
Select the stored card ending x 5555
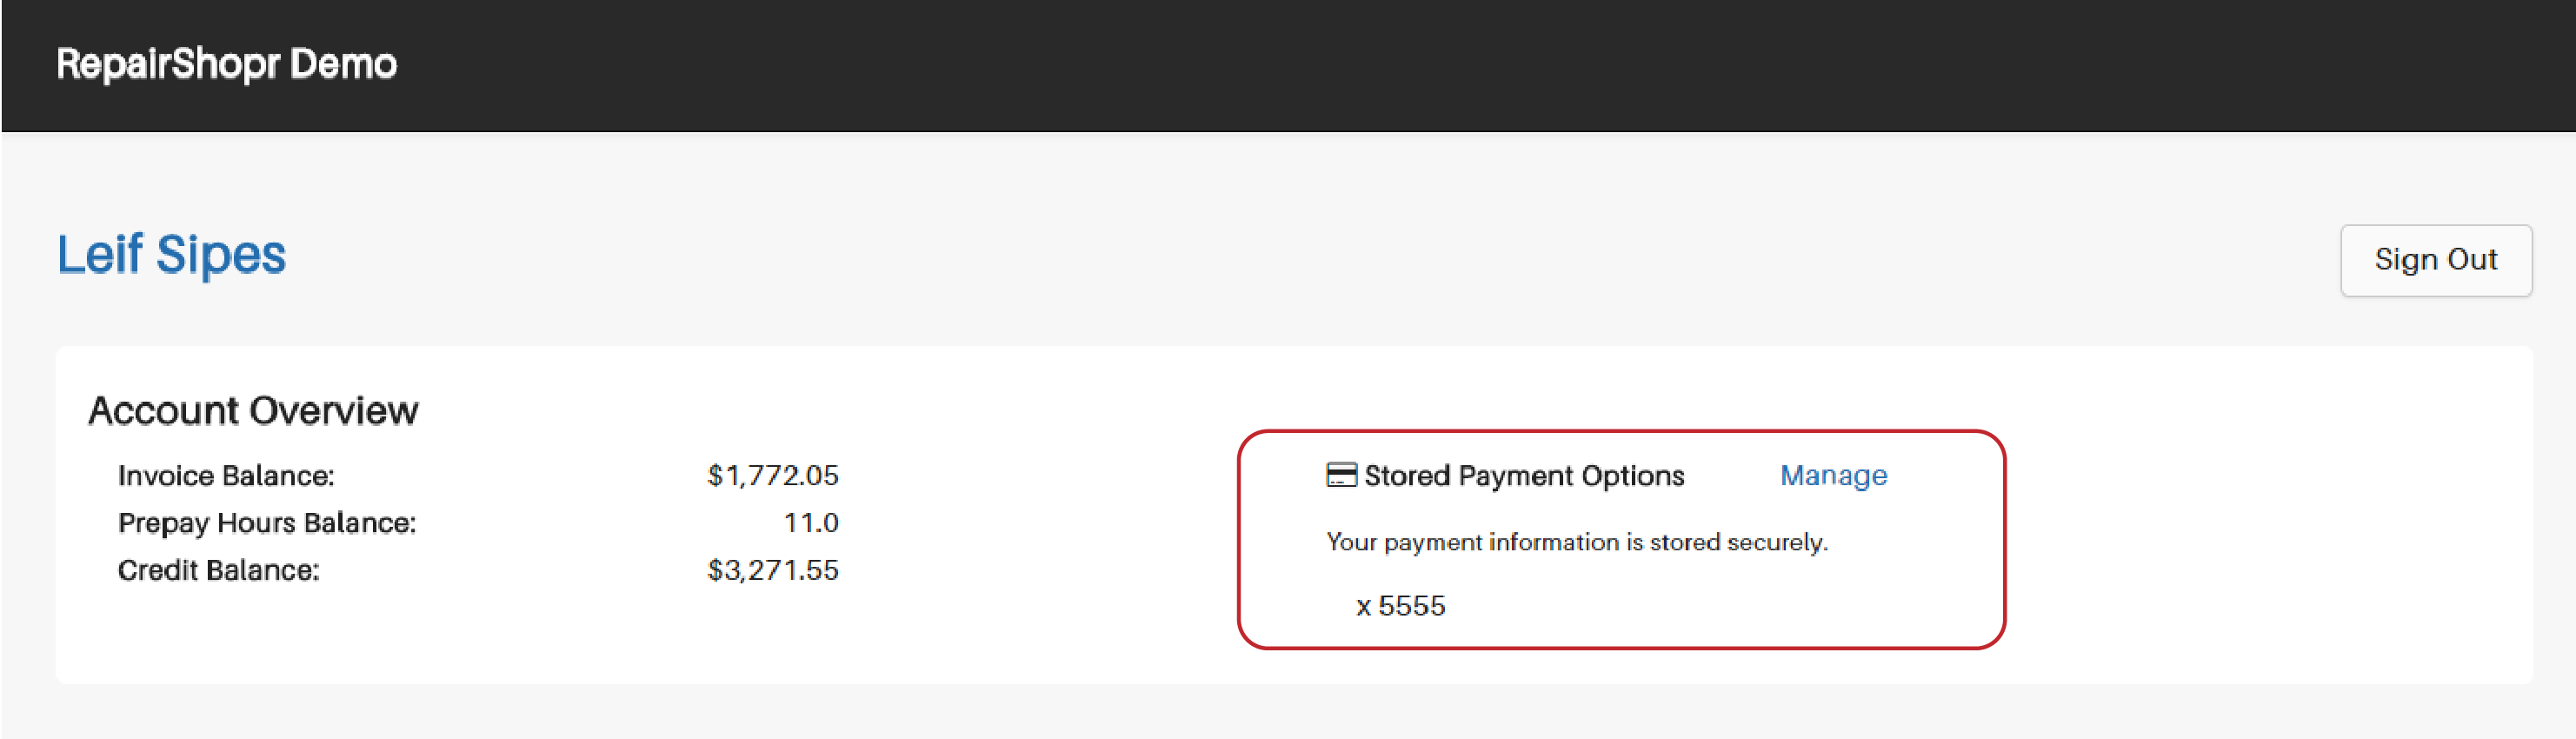[1400, 606]
